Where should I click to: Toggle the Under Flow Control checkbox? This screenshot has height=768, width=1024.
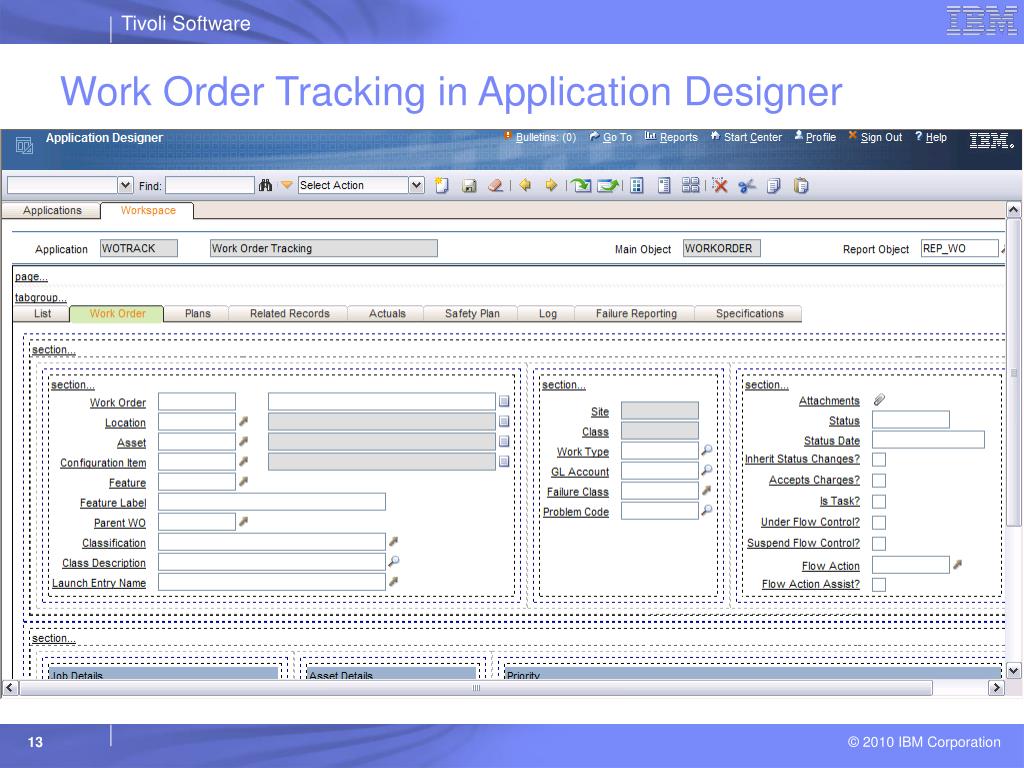(x=879, y=522)
